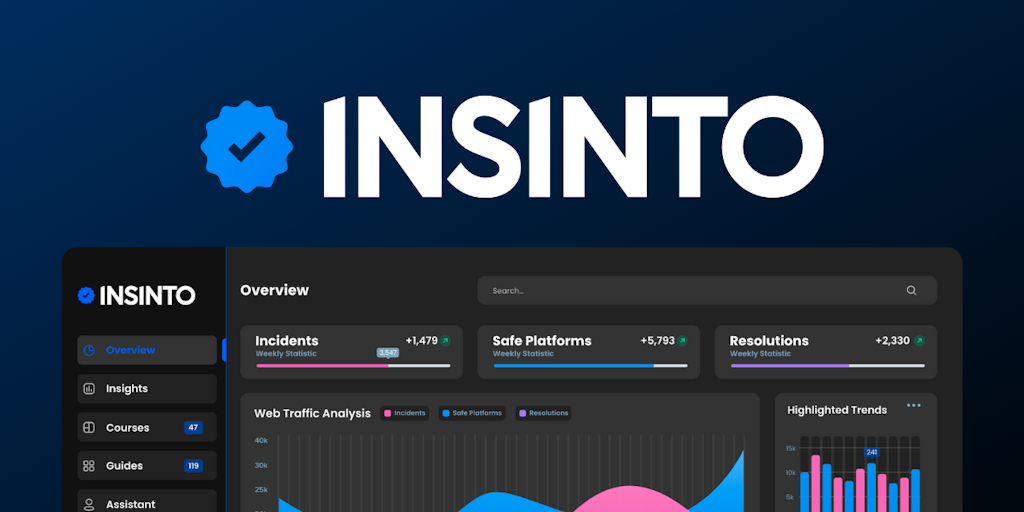Open the Guides sidebar item
Image resolution: width=1024 pixels, height=512 pixels.
147,466
